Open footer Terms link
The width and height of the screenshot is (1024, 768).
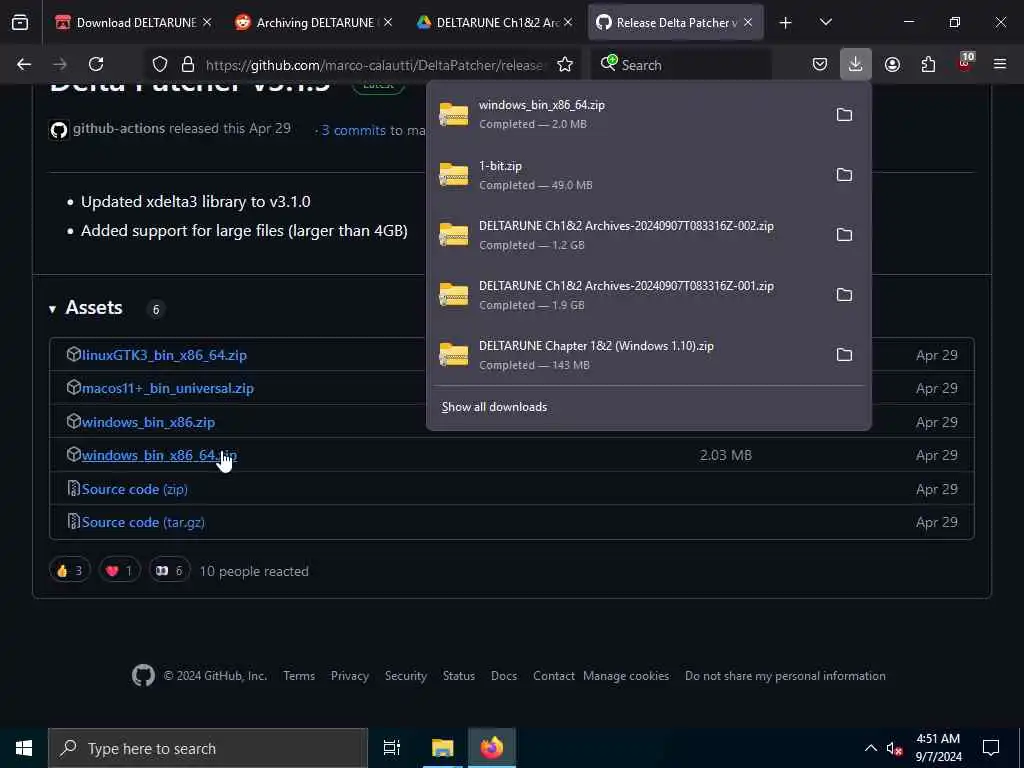pos(299,676)
